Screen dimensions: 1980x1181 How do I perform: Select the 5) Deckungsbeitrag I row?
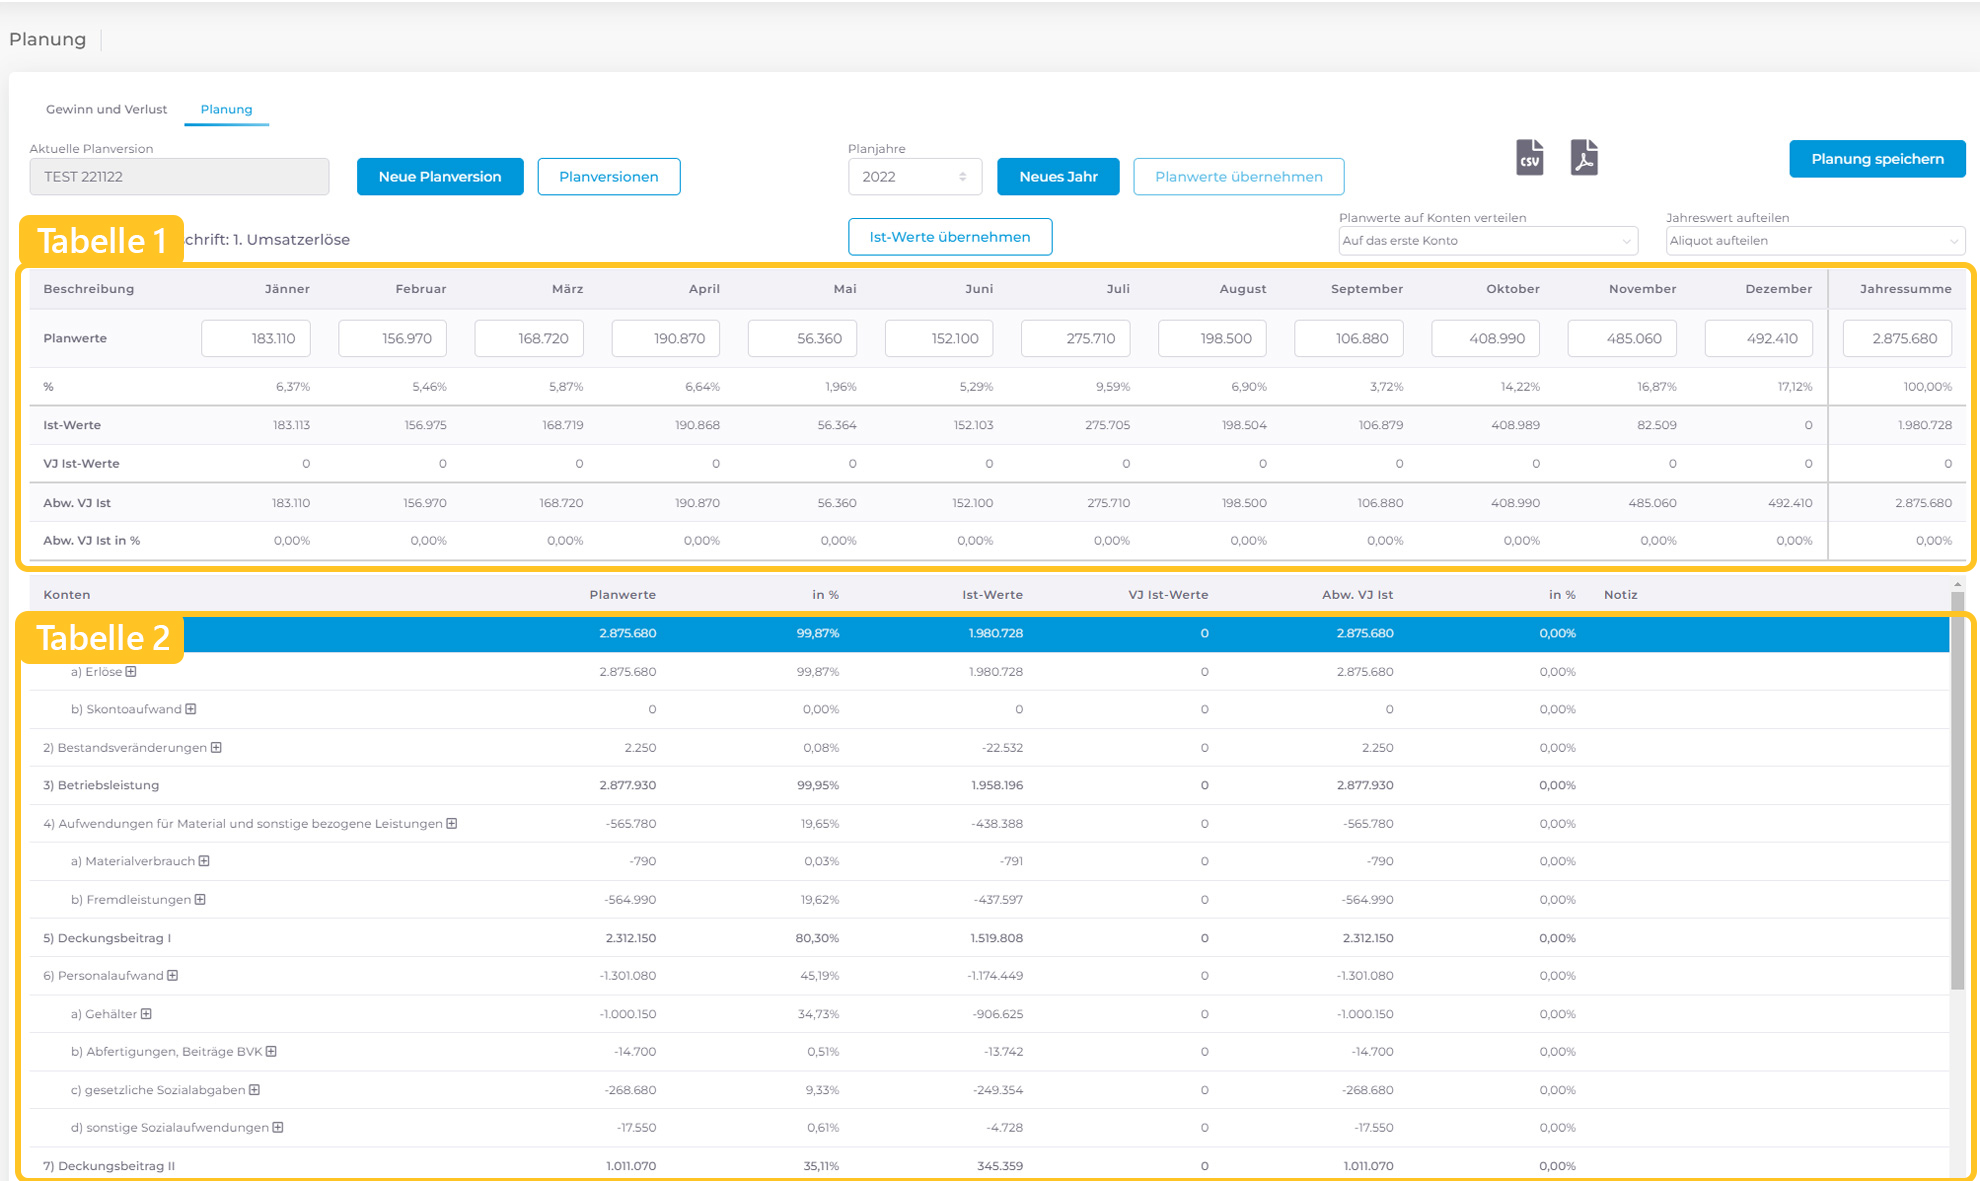989,938
